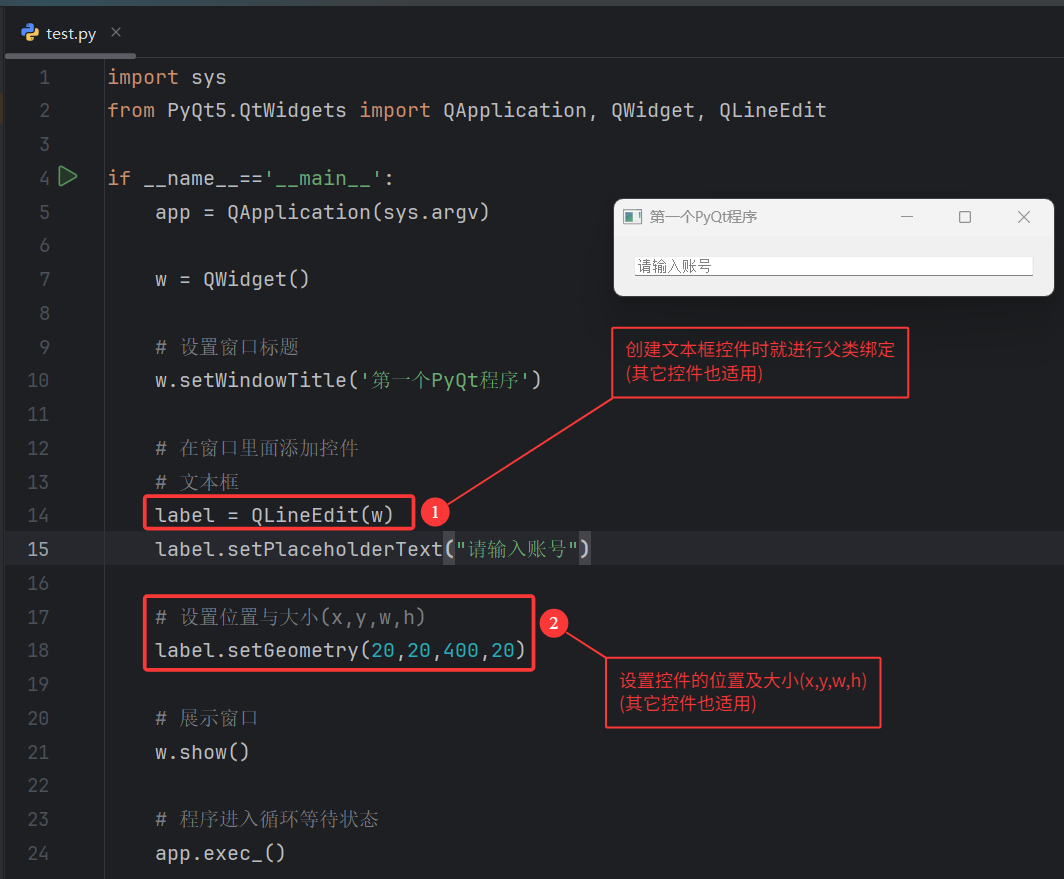This screenshot has height=879, width=1064.
Task: Click label.setGeometry(20,20,400,20) code
Action: click(x=340, y=650)
